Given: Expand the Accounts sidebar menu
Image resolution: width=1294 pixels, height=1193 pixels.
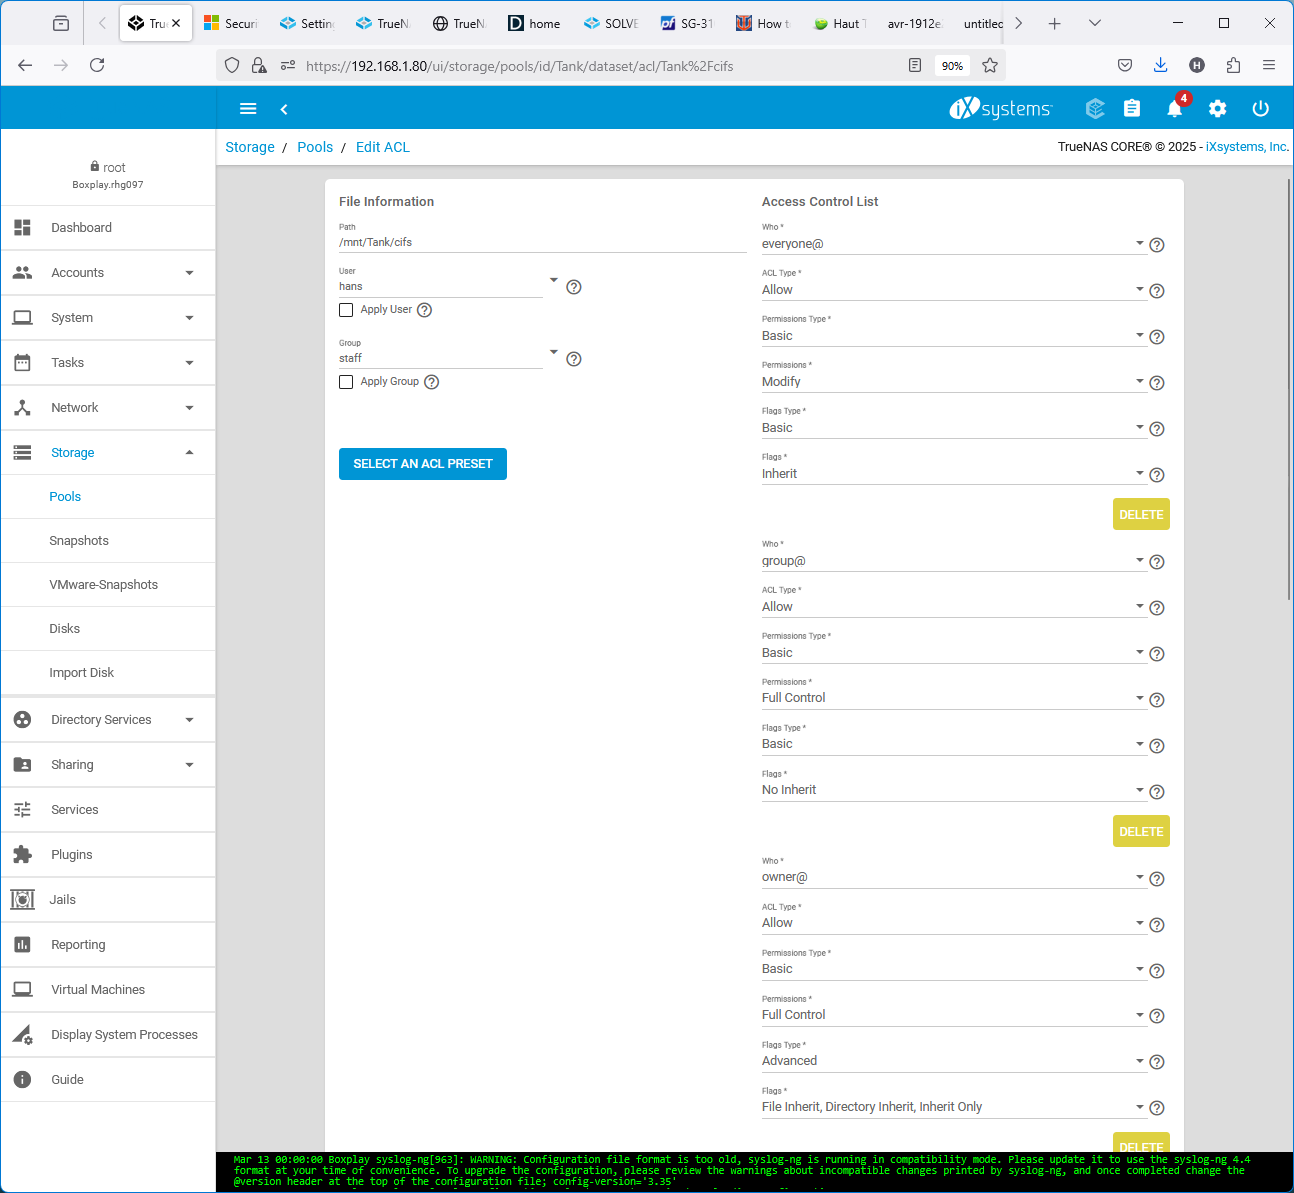Looking at the screenshot, I should (x=108, y=273).
